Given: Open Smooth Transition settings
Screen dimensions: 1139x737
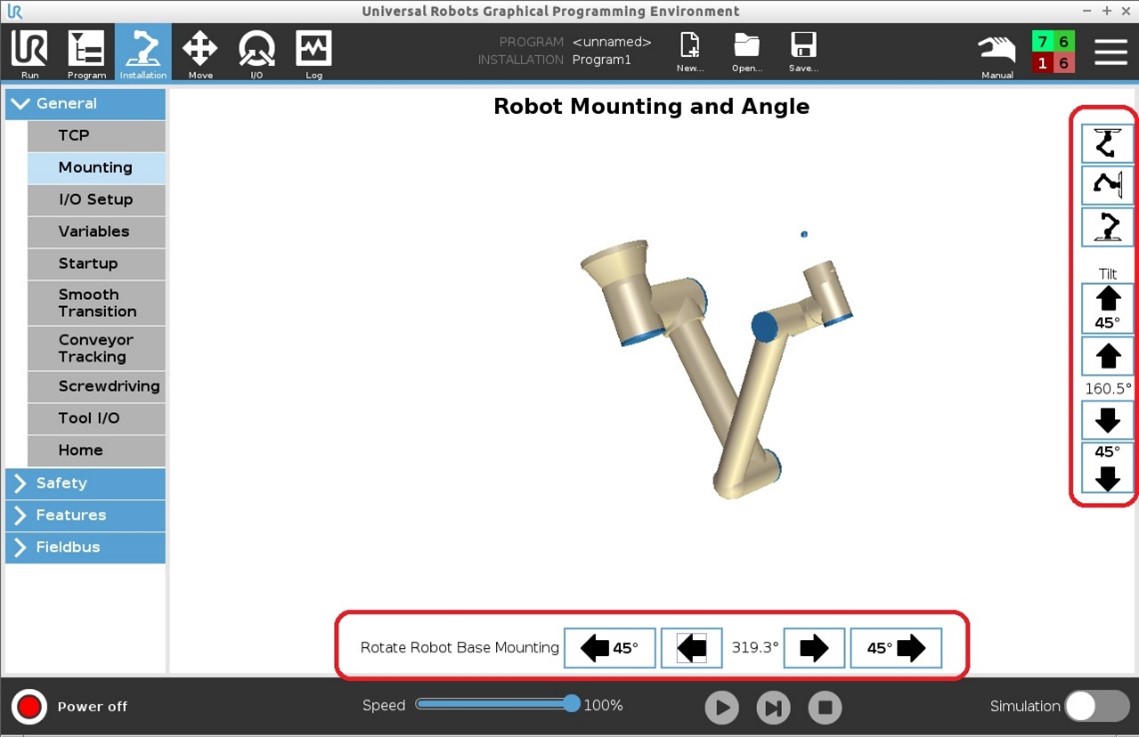Looking at the screenshot, I should tap(97, 303).
